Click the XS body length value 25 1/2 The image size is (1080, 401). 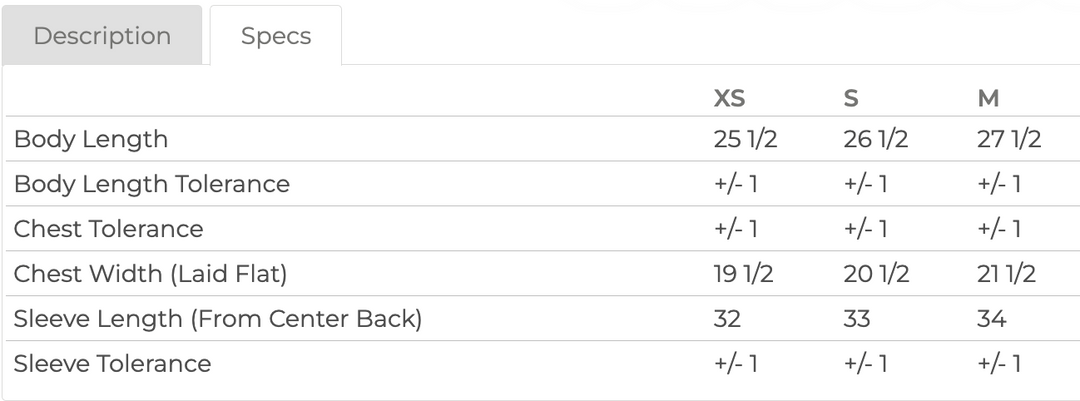(x=745, y=139)
